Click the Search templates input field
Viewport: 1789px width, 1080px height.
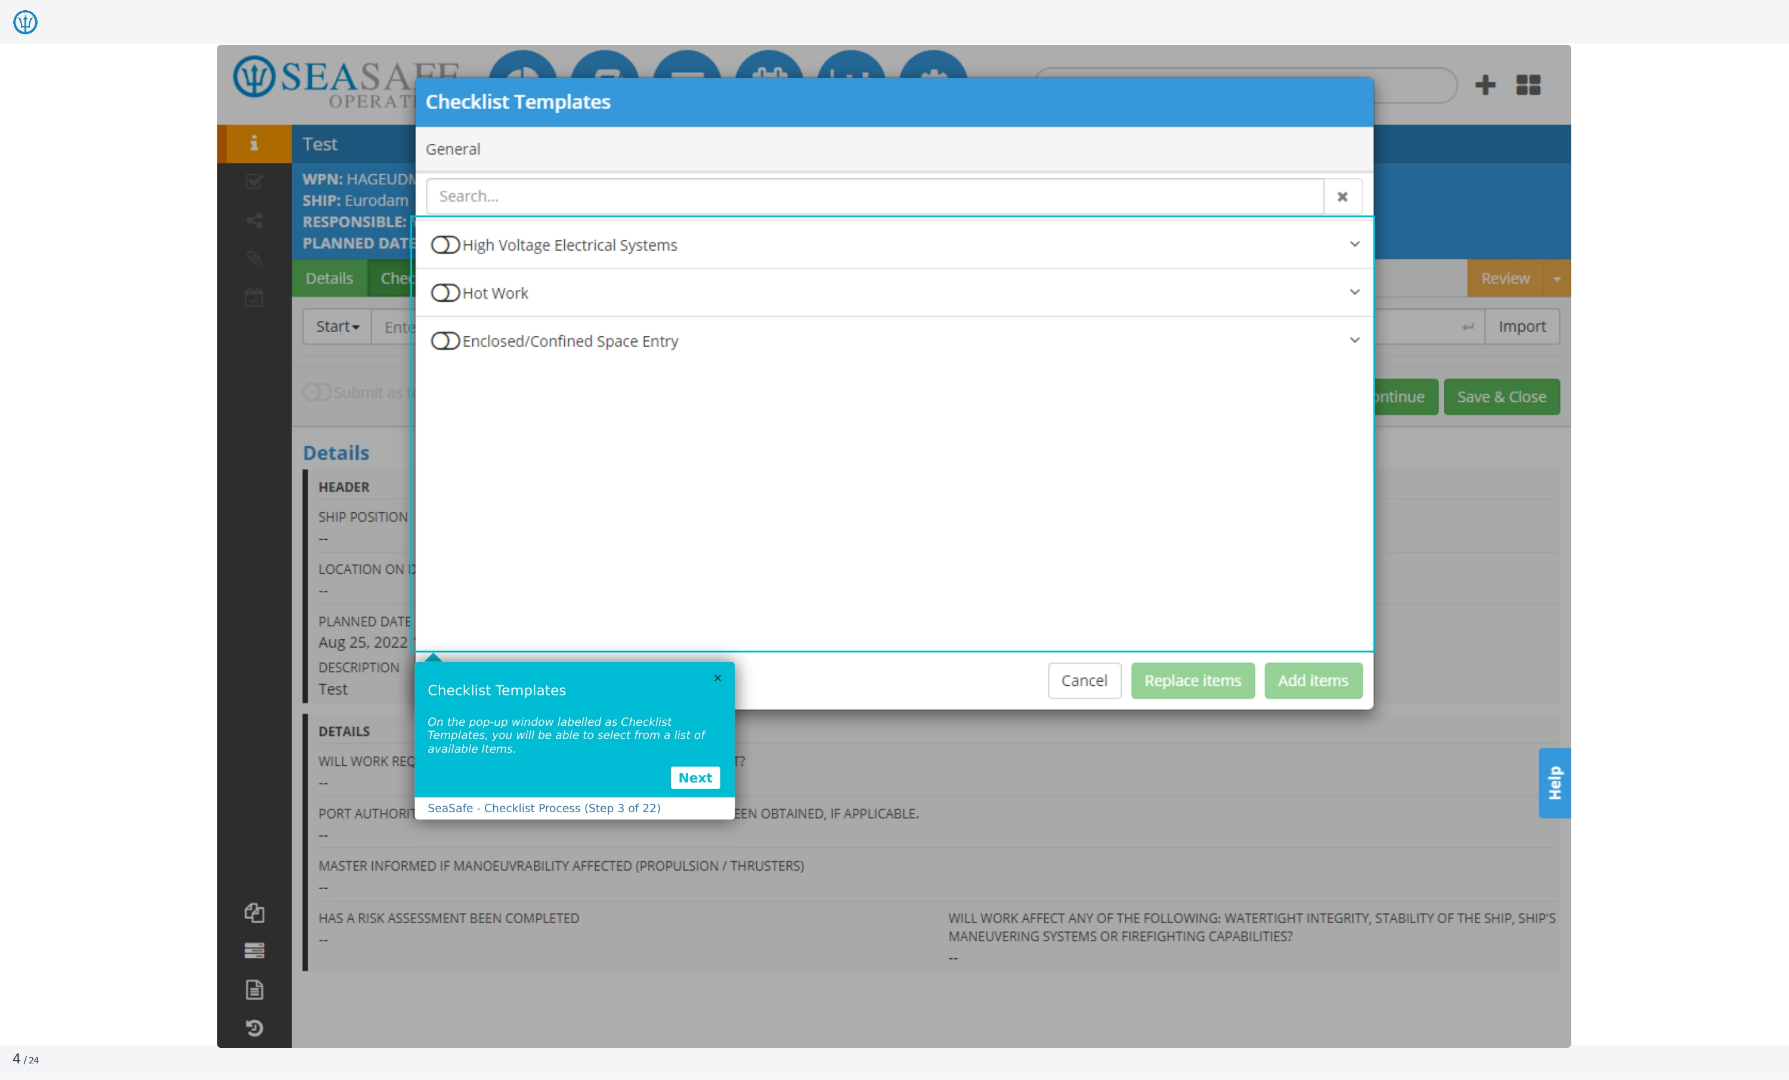tap(875, 196)
